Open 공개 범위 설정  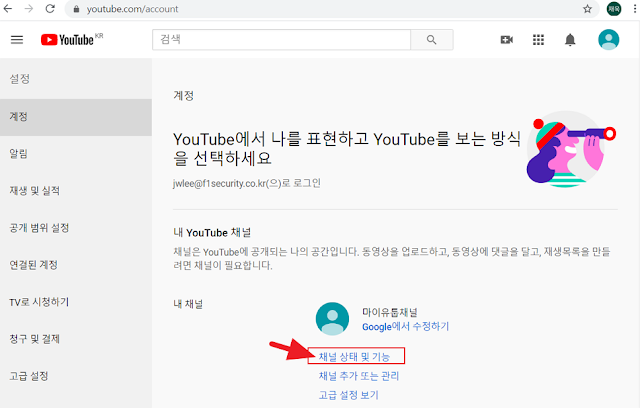(76, 228)
